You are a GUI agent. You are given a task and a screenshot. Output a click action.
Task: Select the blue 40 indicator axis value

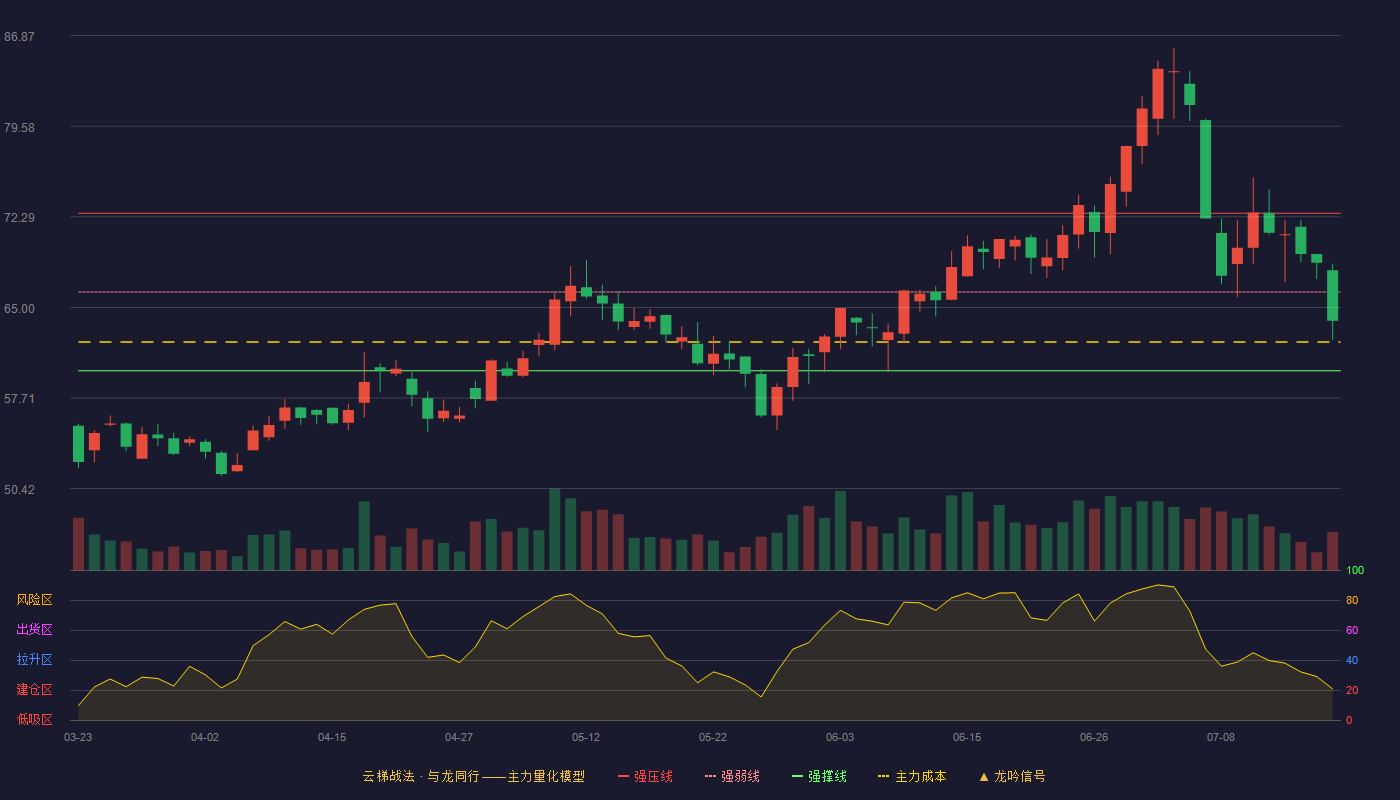(x=1352, y=660)
